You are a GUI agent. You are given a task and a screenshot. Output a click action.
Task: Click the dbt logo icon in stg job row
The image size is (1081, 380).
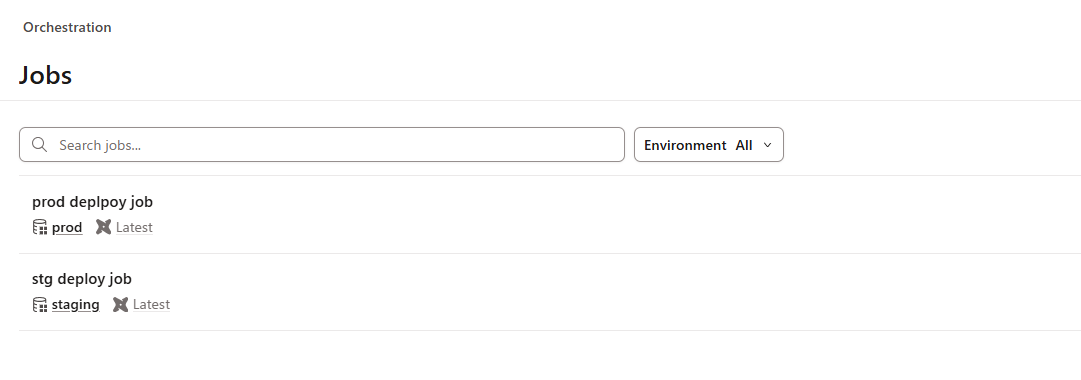[x=121, y=304]
